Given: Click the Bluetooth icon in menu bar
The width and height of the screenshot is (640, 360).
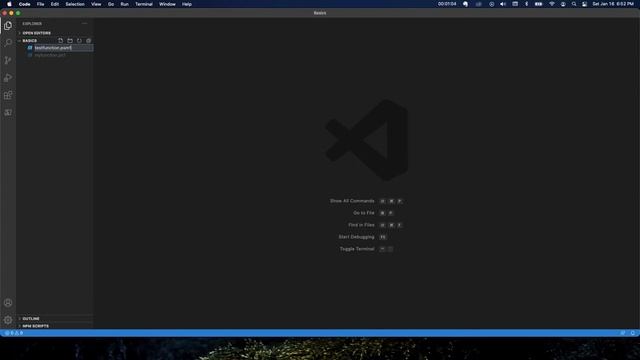Looking at the screenshot, I should coord(527,4).
